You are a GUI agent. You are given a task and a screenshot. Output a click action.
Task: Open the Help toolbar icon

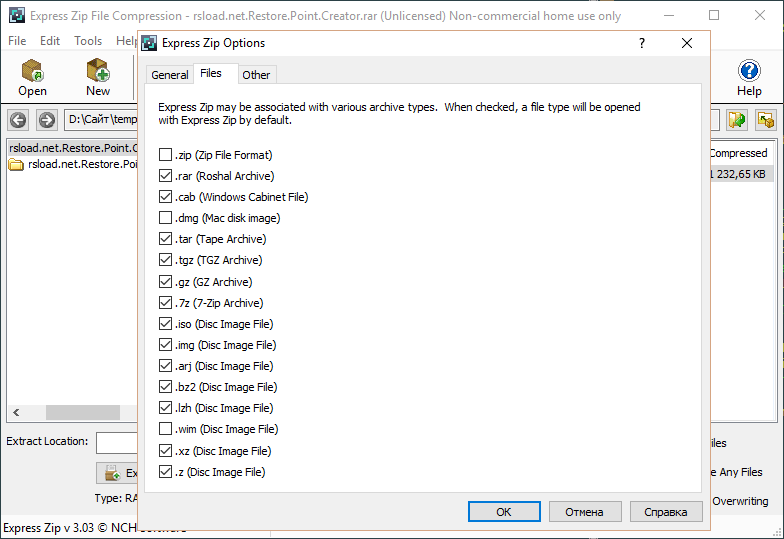(x=749, y=72)
